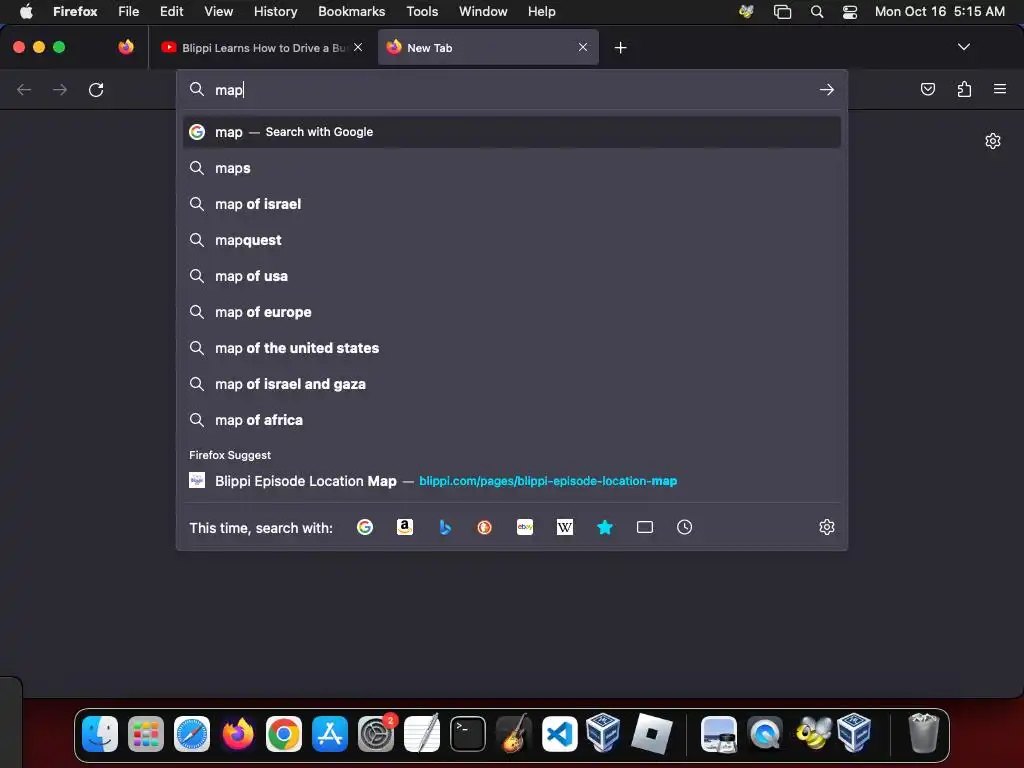Open the Extensions puzzle icon

(x=964, y=89)
